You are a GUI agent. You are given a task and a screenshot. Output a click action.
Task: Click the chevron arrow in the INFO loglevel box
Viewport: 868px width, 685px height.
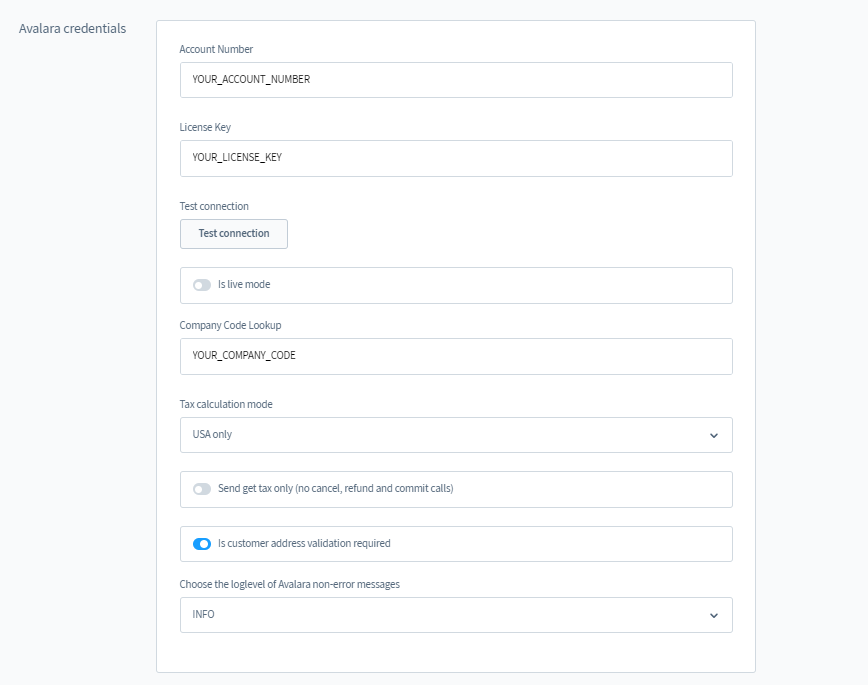(x=714, y=615)
